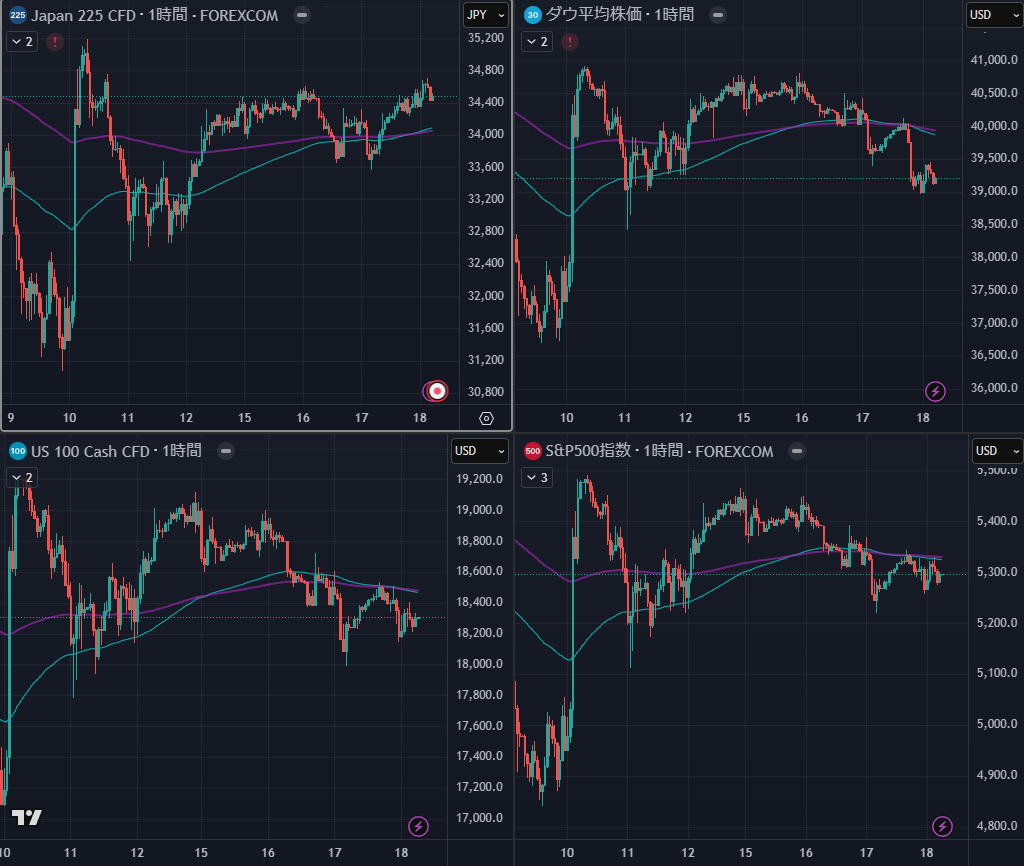The width and height of the screenshot is (1024, 866).
Task: Expand the indicator legend showing 3 on S&P500 chart
Action: click(x=536, y=478)
